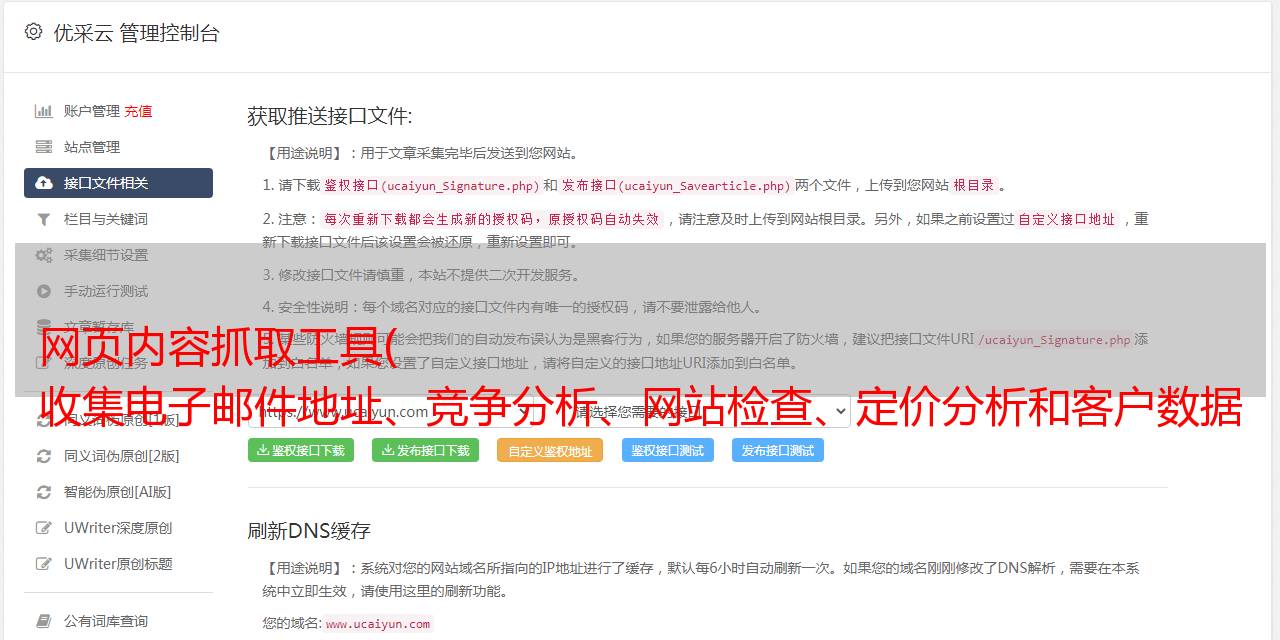Click the green 鉴权接口下载 button
This screenshot has width=1280, height=640.
pos(301,451)
